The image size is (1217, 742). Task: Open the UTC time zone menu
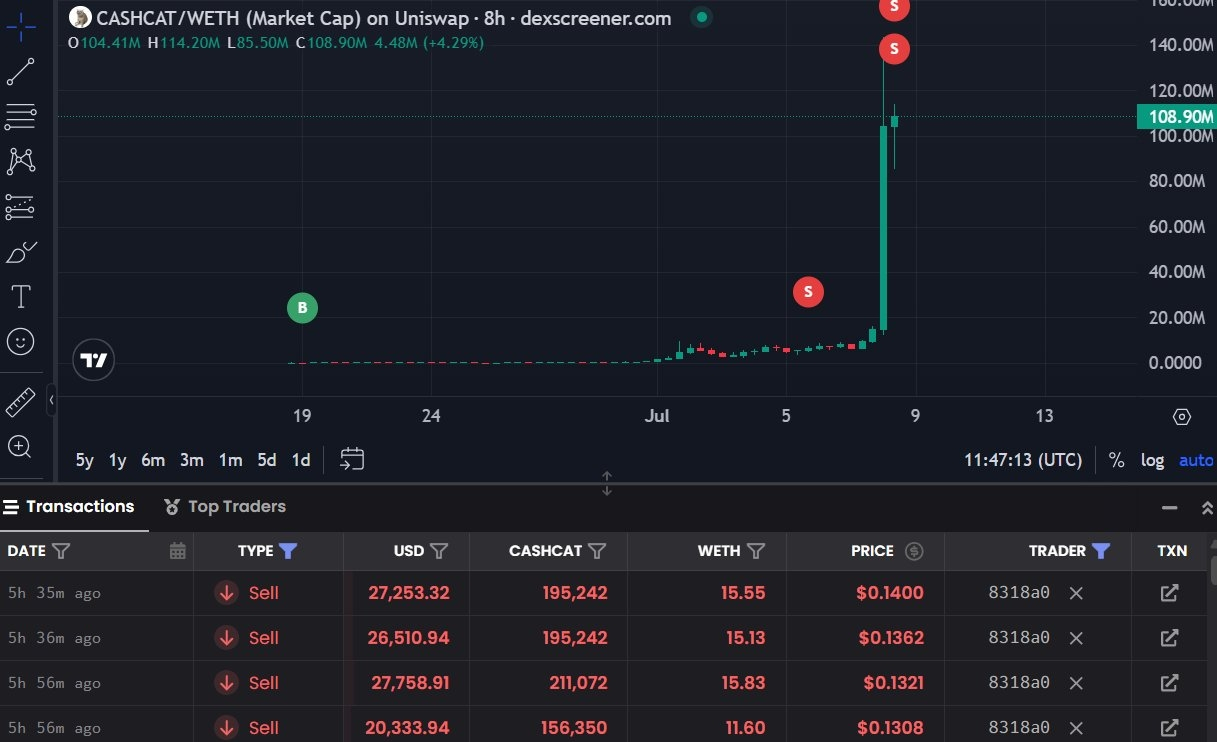[x=1023, y=461]
